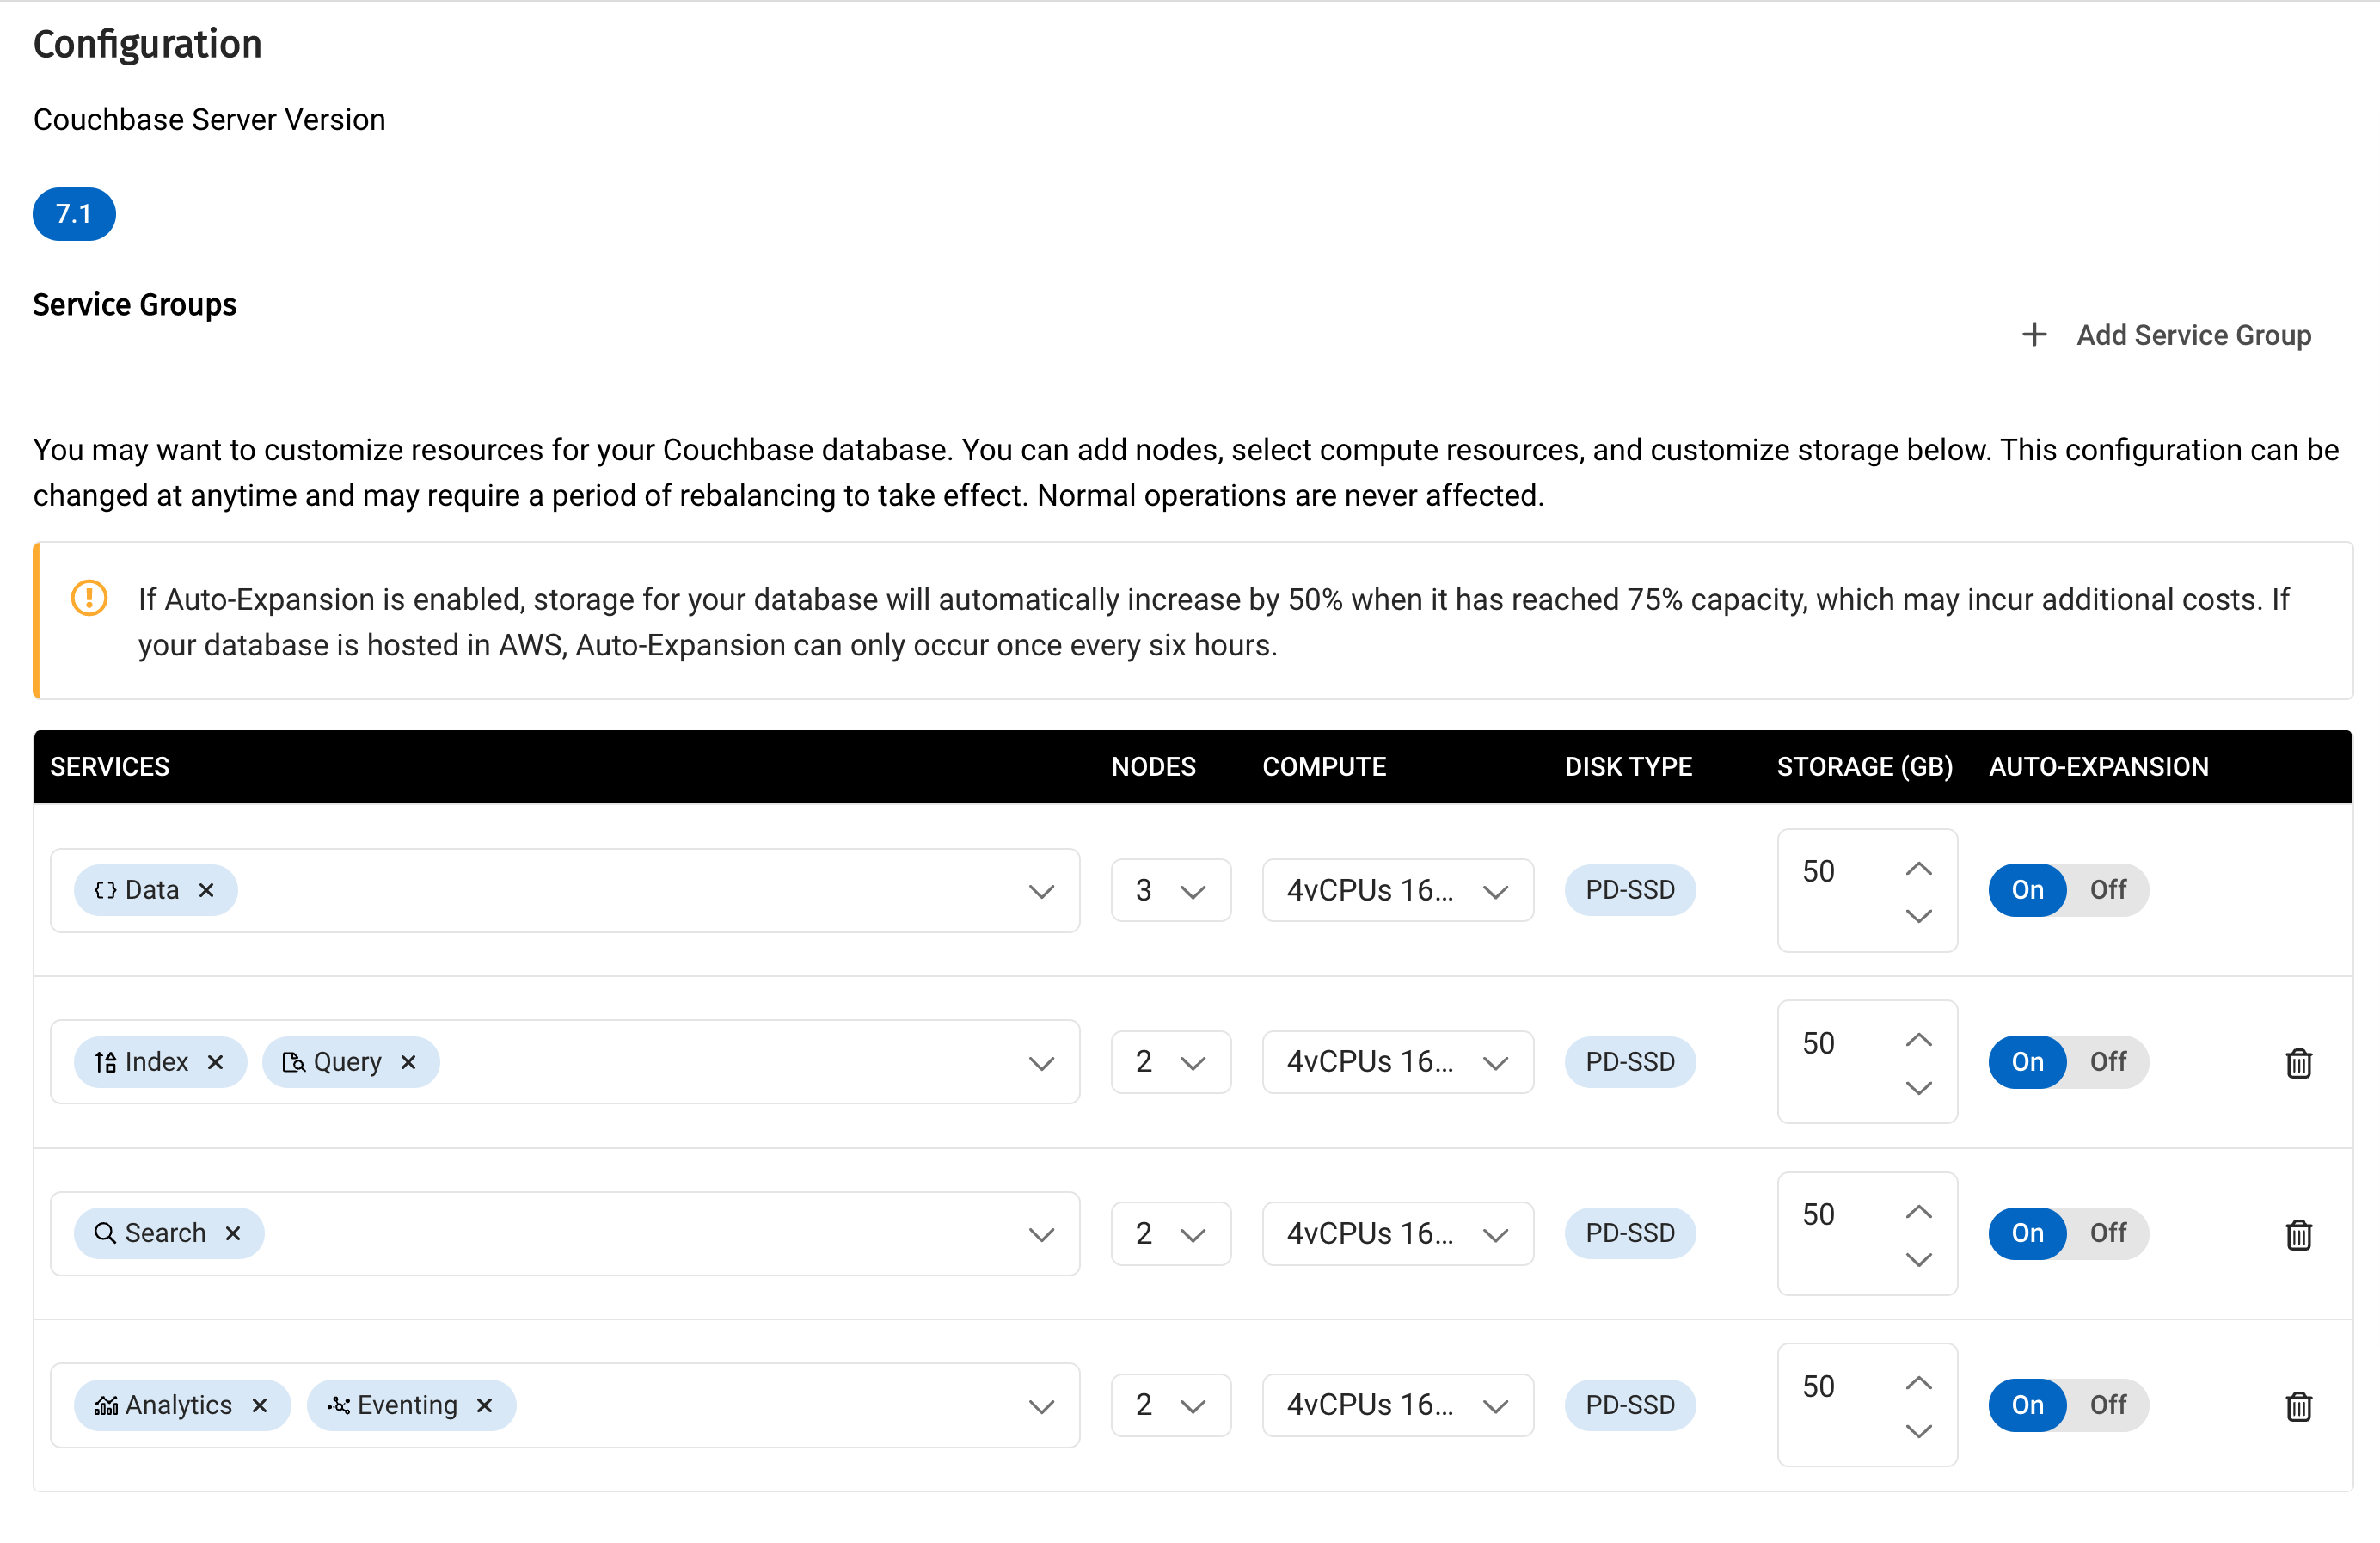Select the 7.1 server version pill
The height and width of the screenshot is (1543, 2380).
pos(74,214)
